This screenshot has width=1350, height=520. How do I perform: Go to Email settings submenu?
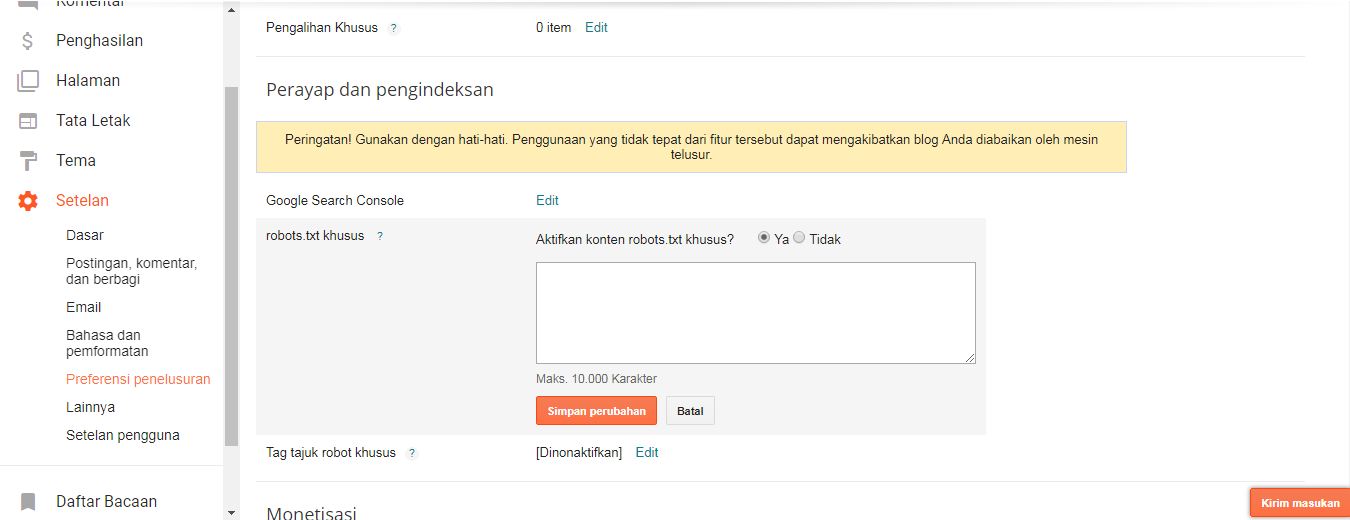[x=84, y=307]
